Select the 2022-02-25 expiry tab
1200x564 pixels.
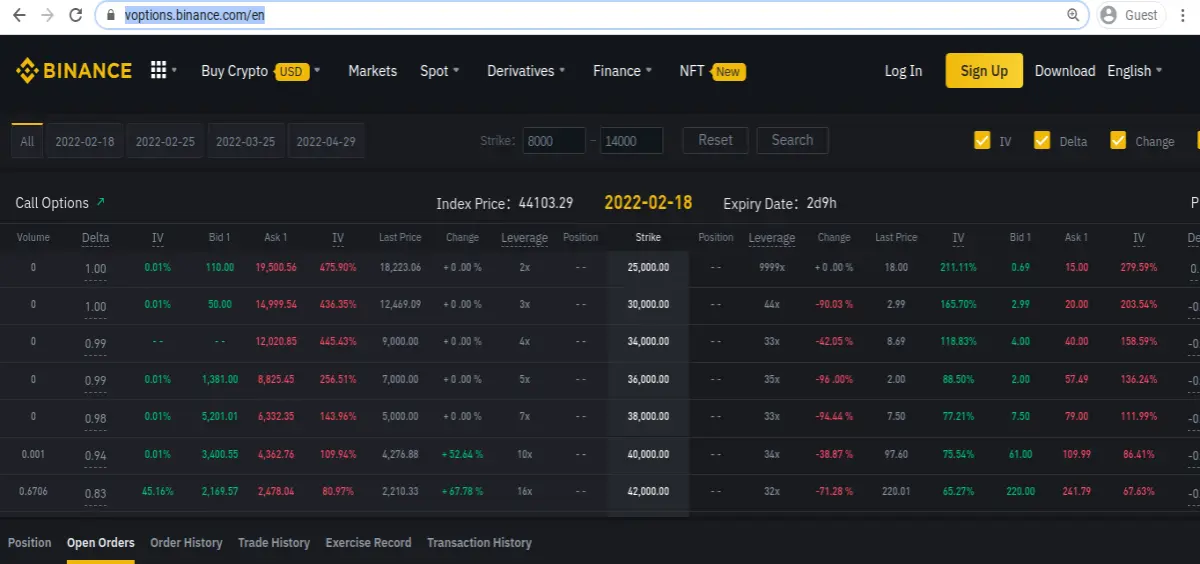point(165,141)
